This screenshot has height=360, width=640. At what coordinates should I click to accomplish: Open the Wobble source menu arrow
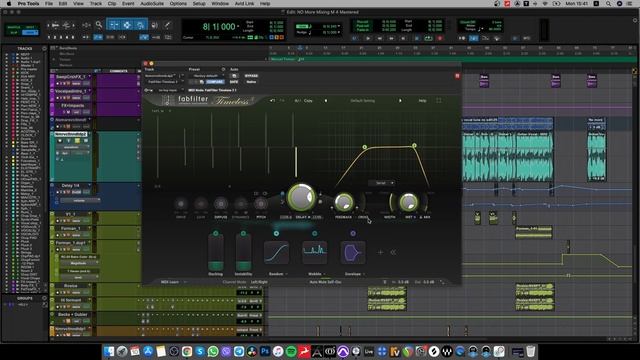[324, 274]
